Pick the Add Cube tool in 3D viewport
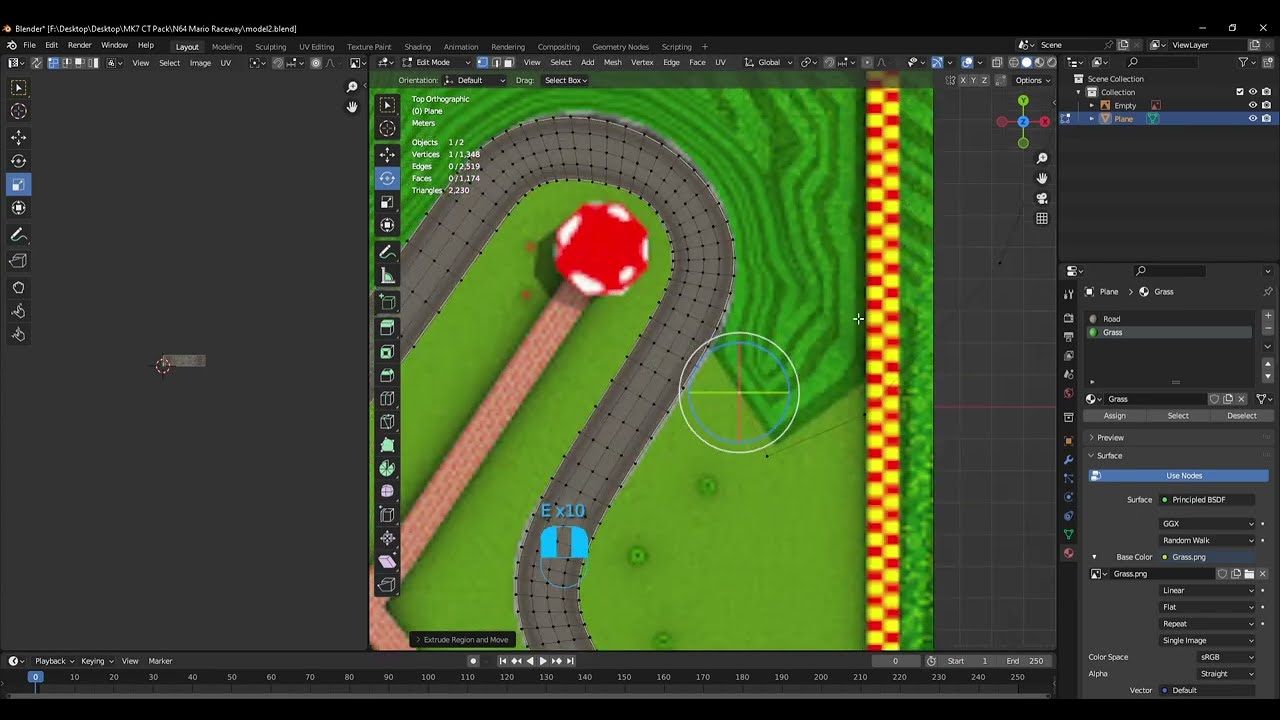 point(387,302)
